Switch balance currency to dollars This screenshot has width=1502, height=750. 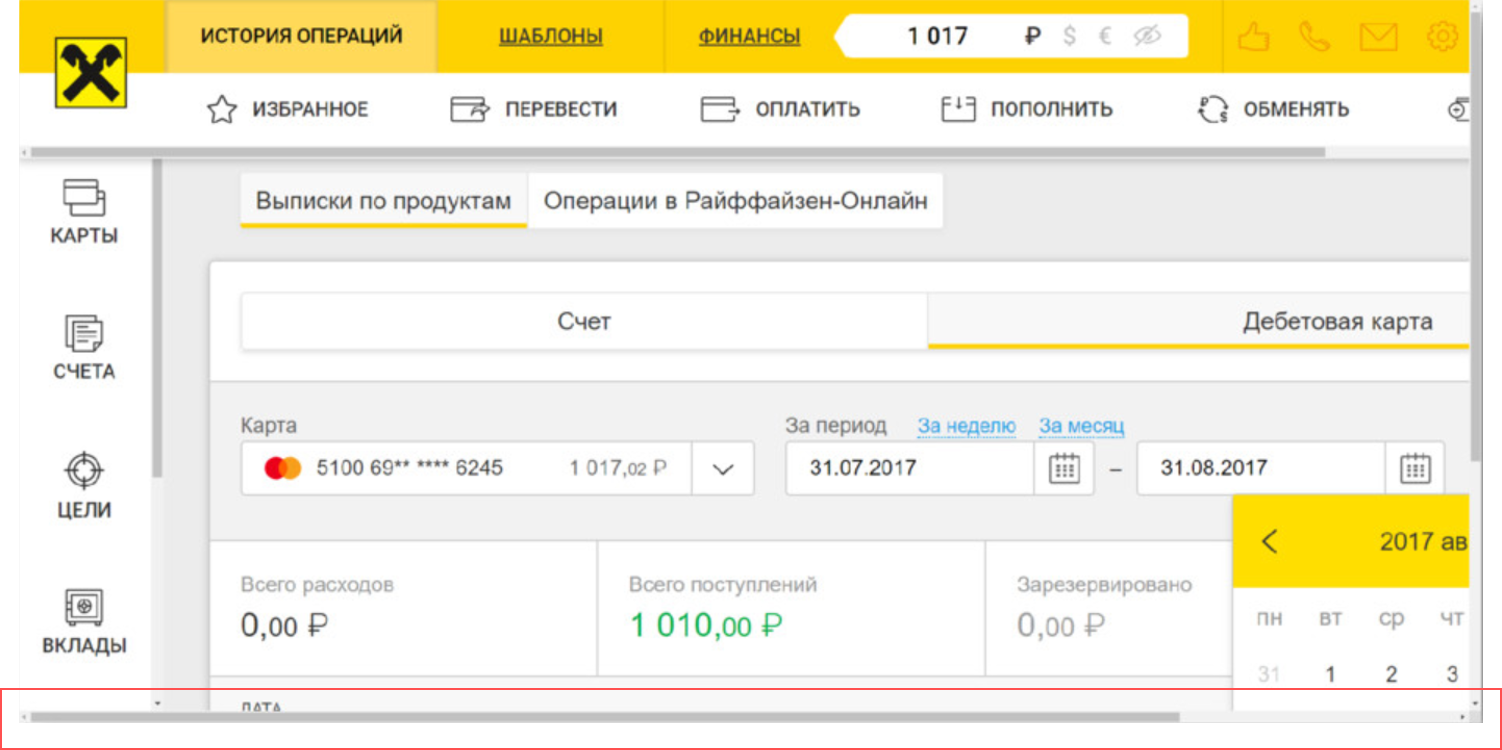tap(1070, 36)
